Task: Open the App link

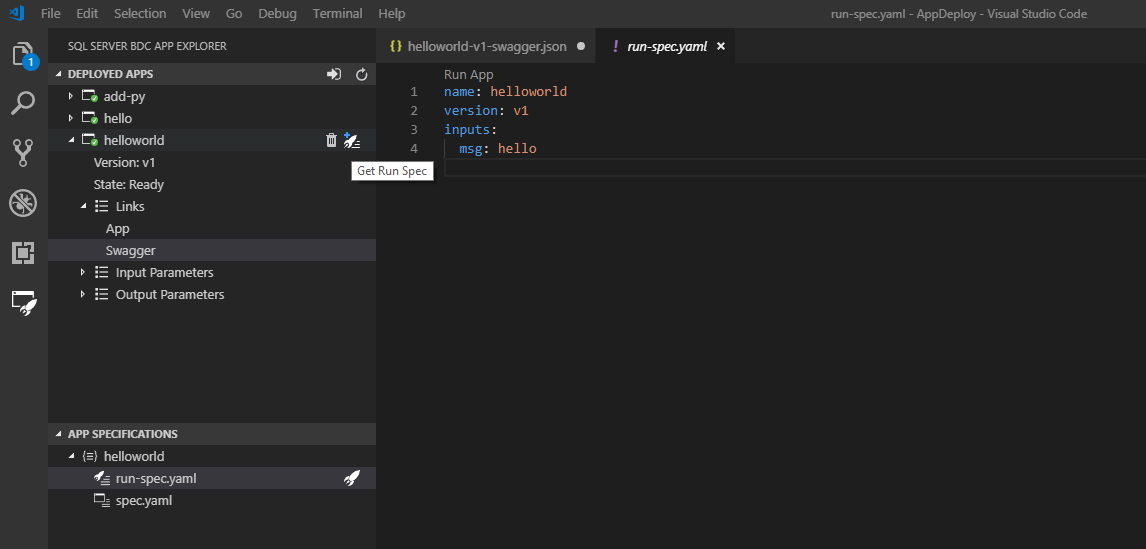Action: [x=118, y=228]
